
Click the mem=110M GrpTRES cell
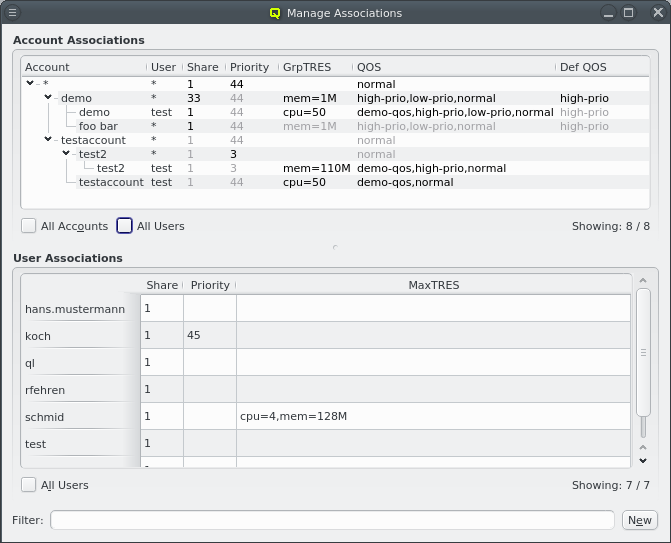(x=317, y=168)
